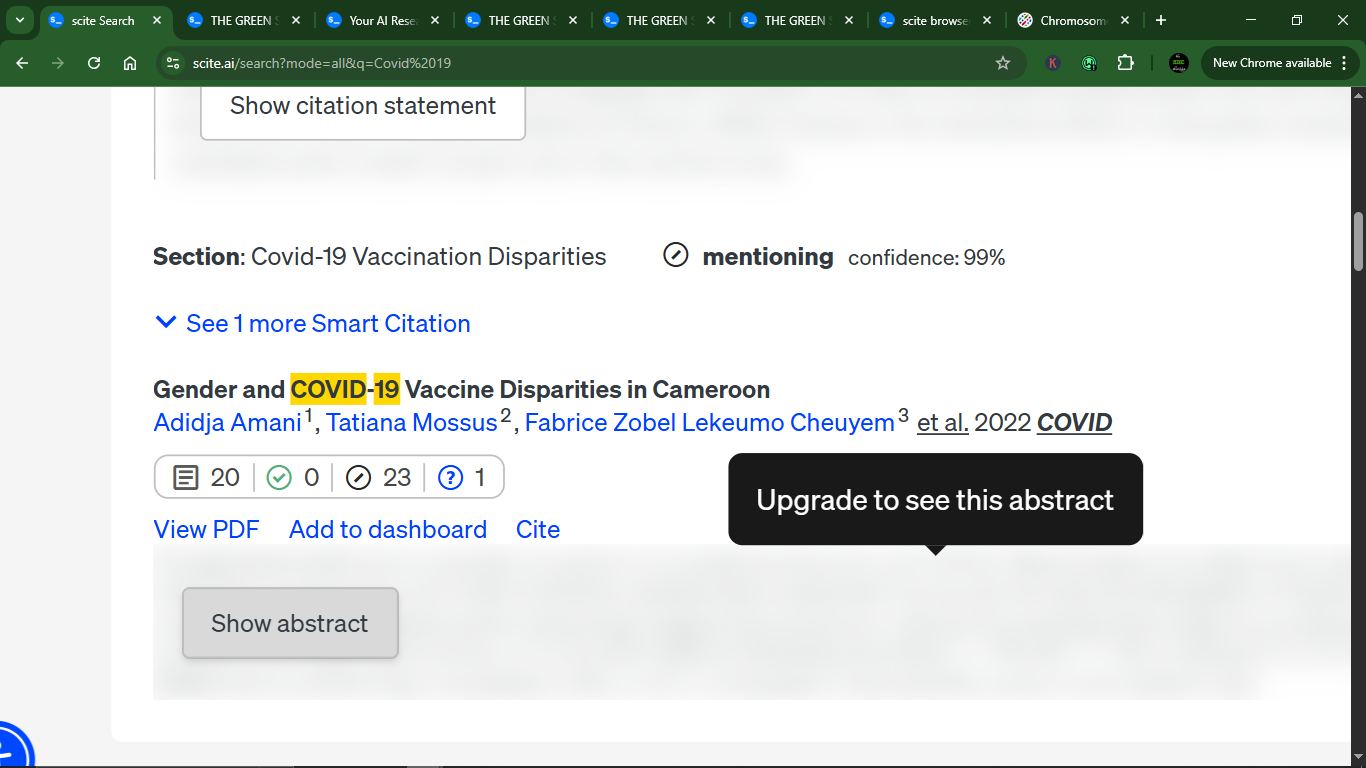This screenshot has width=1366, height=768.
Task: Switch to the Your AI Research tab
Action: pos(382,20)
